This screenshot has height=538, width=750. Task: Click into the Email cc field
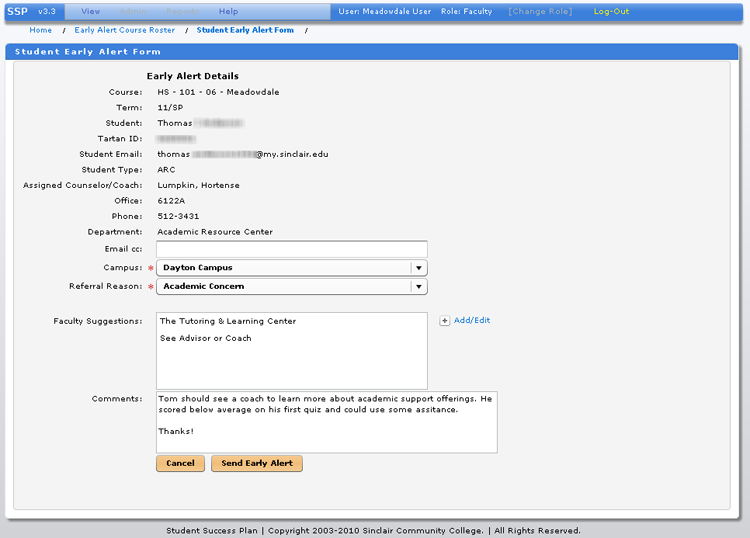[x=291, y=249]
